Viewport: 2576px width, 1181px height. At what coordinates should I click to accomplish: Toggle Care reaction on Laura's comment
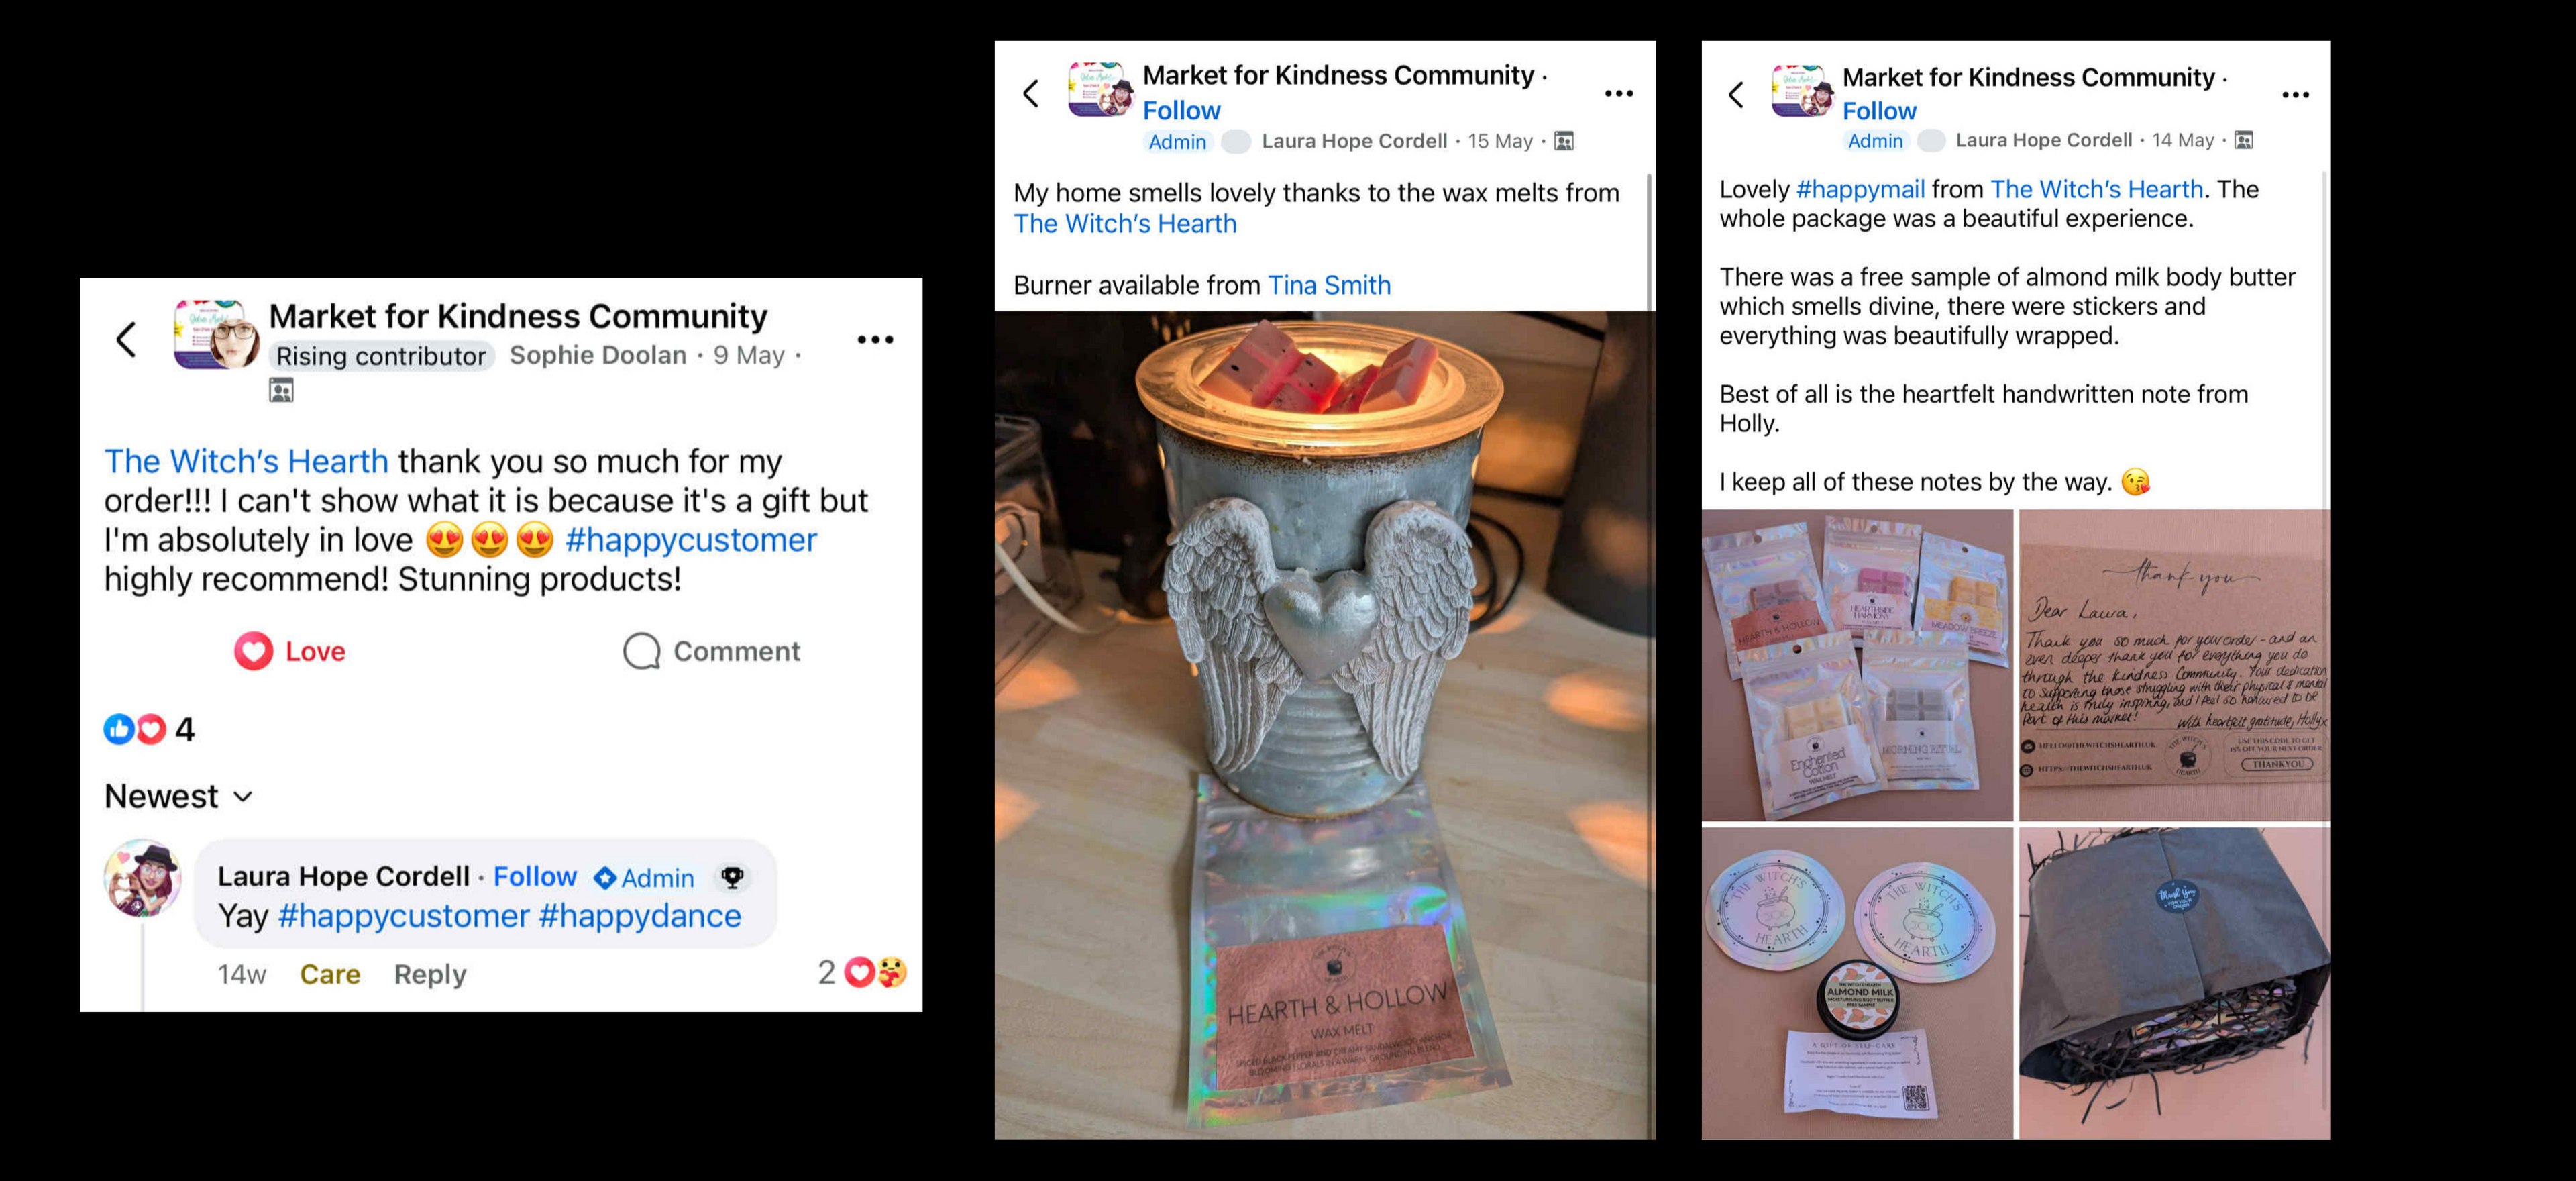click(330, 974)
